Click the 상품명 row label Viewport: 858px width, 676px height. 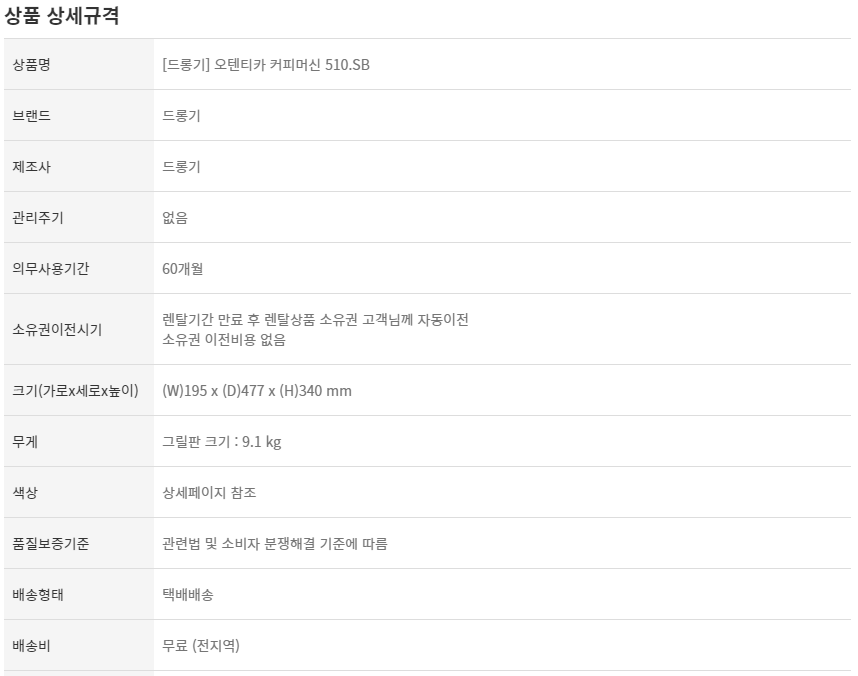click(31, 65)
